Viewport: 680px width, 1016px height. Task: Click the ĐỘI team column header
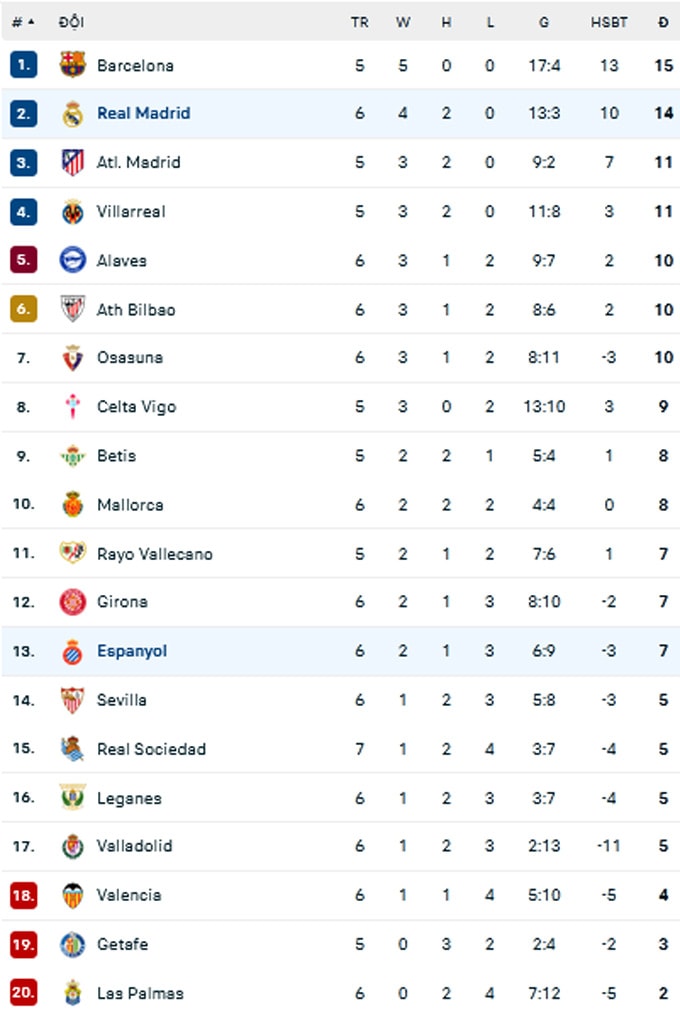pos(71,22)
